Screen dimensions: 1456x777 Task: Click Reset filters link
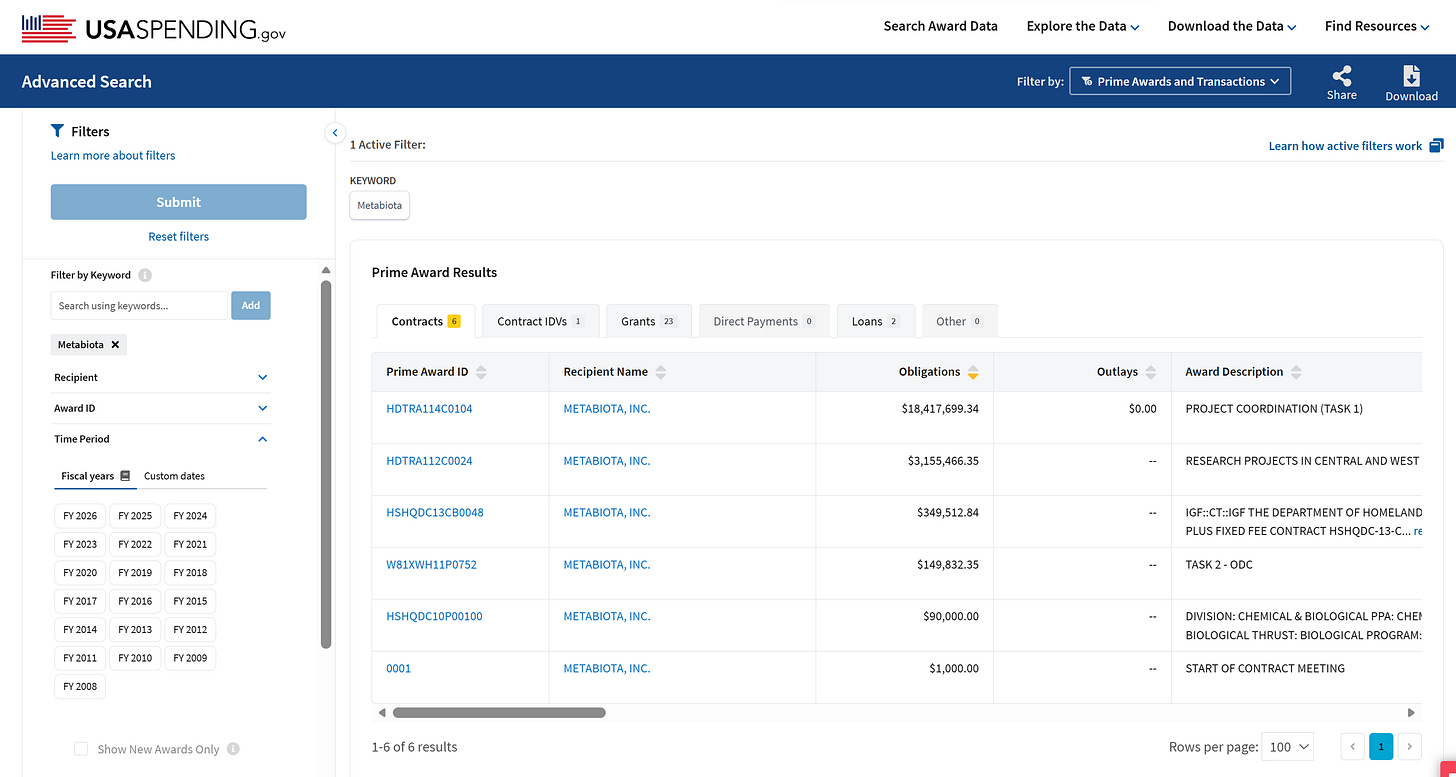coord(178,237)
